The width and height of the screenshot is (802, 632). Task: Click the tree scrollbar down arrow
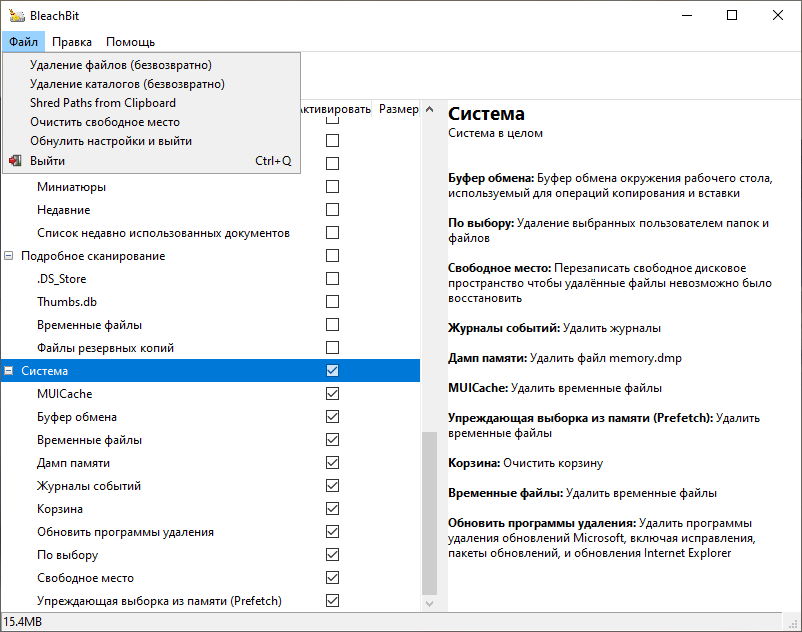click(430, 604)
